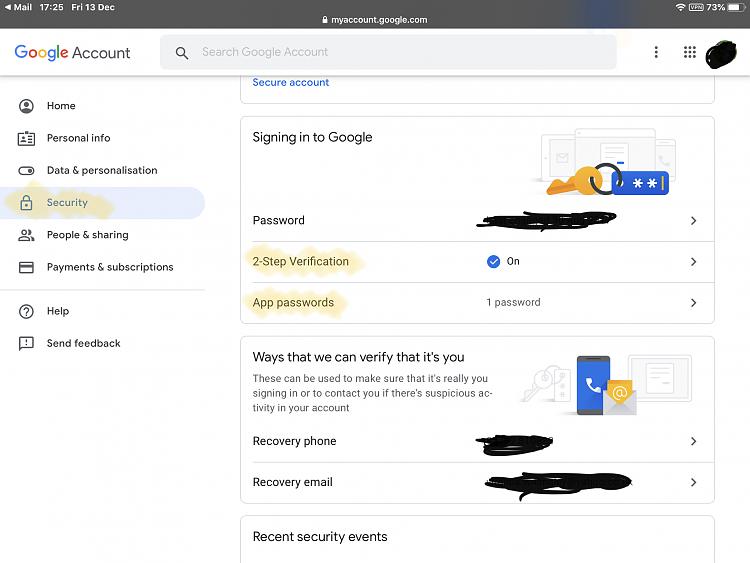Click the 'On' status text
The width and height of the screenshot is (750, 563).
(513, 261)
